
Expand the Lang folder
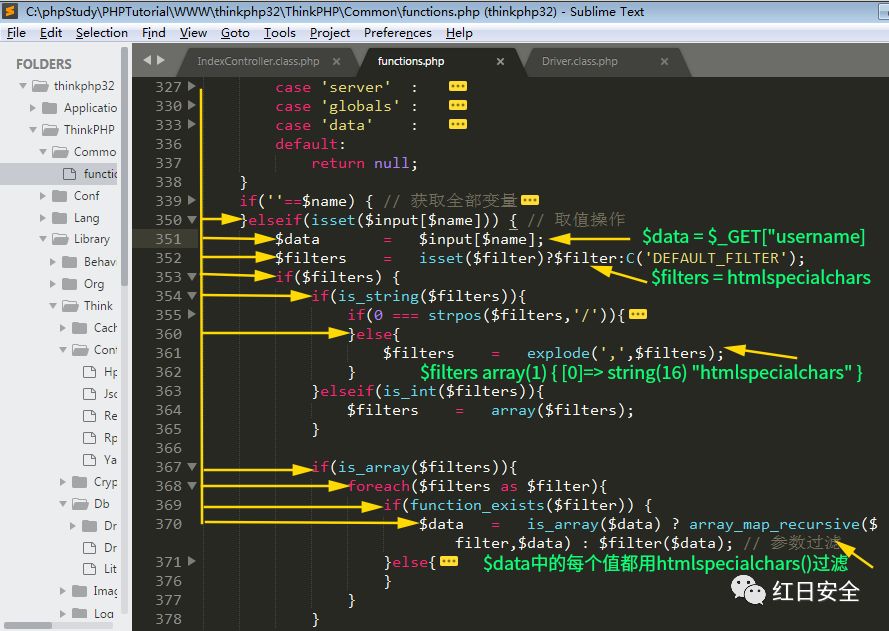(43, 218)
